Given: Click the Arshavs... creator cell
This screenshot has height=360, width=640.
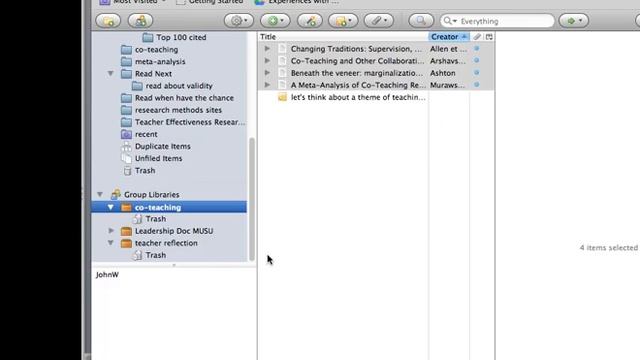Looking at the screenshot, I should tap(447, 61).
